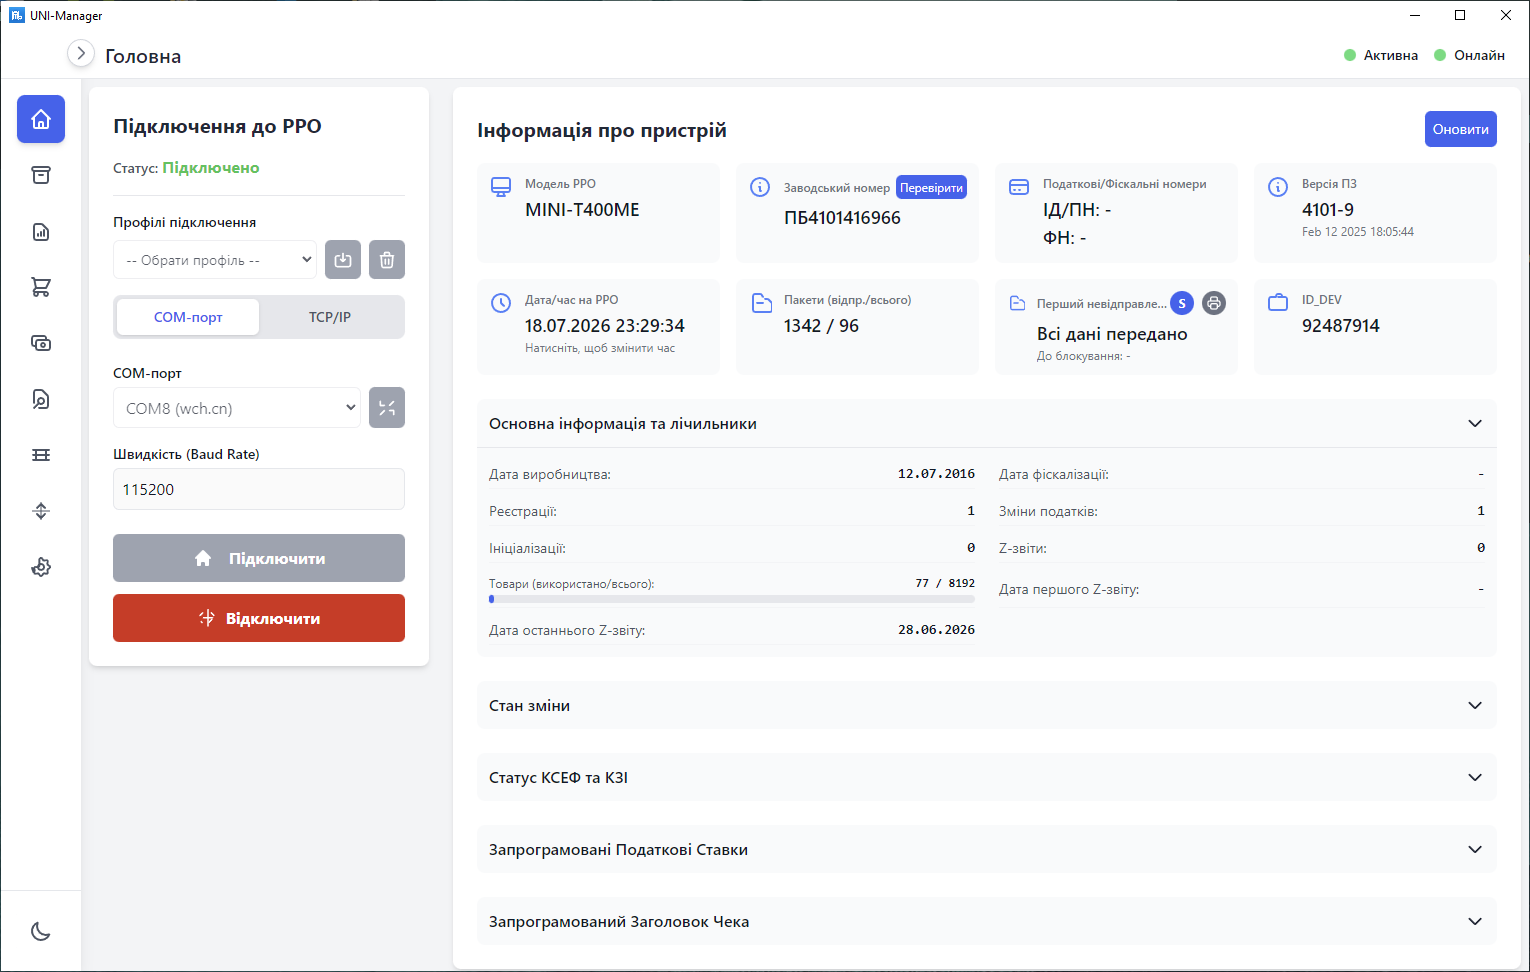
Task: Click the firmware date Feb 12 2025 18:05:44
Action: tap(1358, 232)
